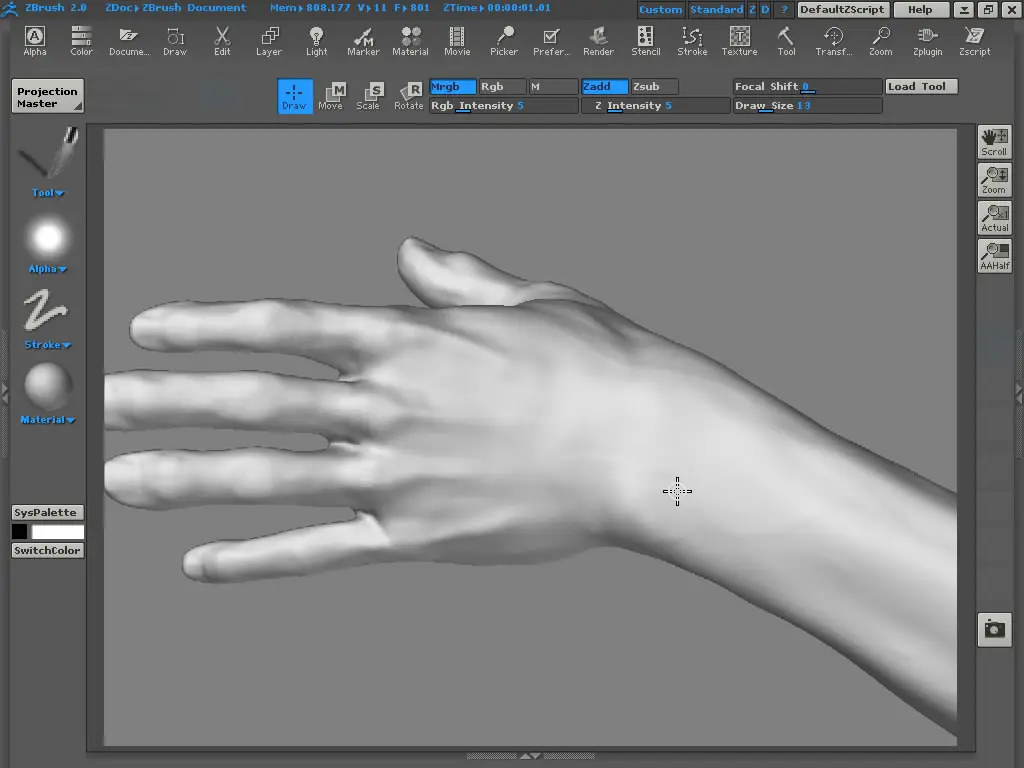This screenshot has height=768, width=1024.
Task: Open the Zplugin menu
Action: pyautogui.click(x=927, y=41)
